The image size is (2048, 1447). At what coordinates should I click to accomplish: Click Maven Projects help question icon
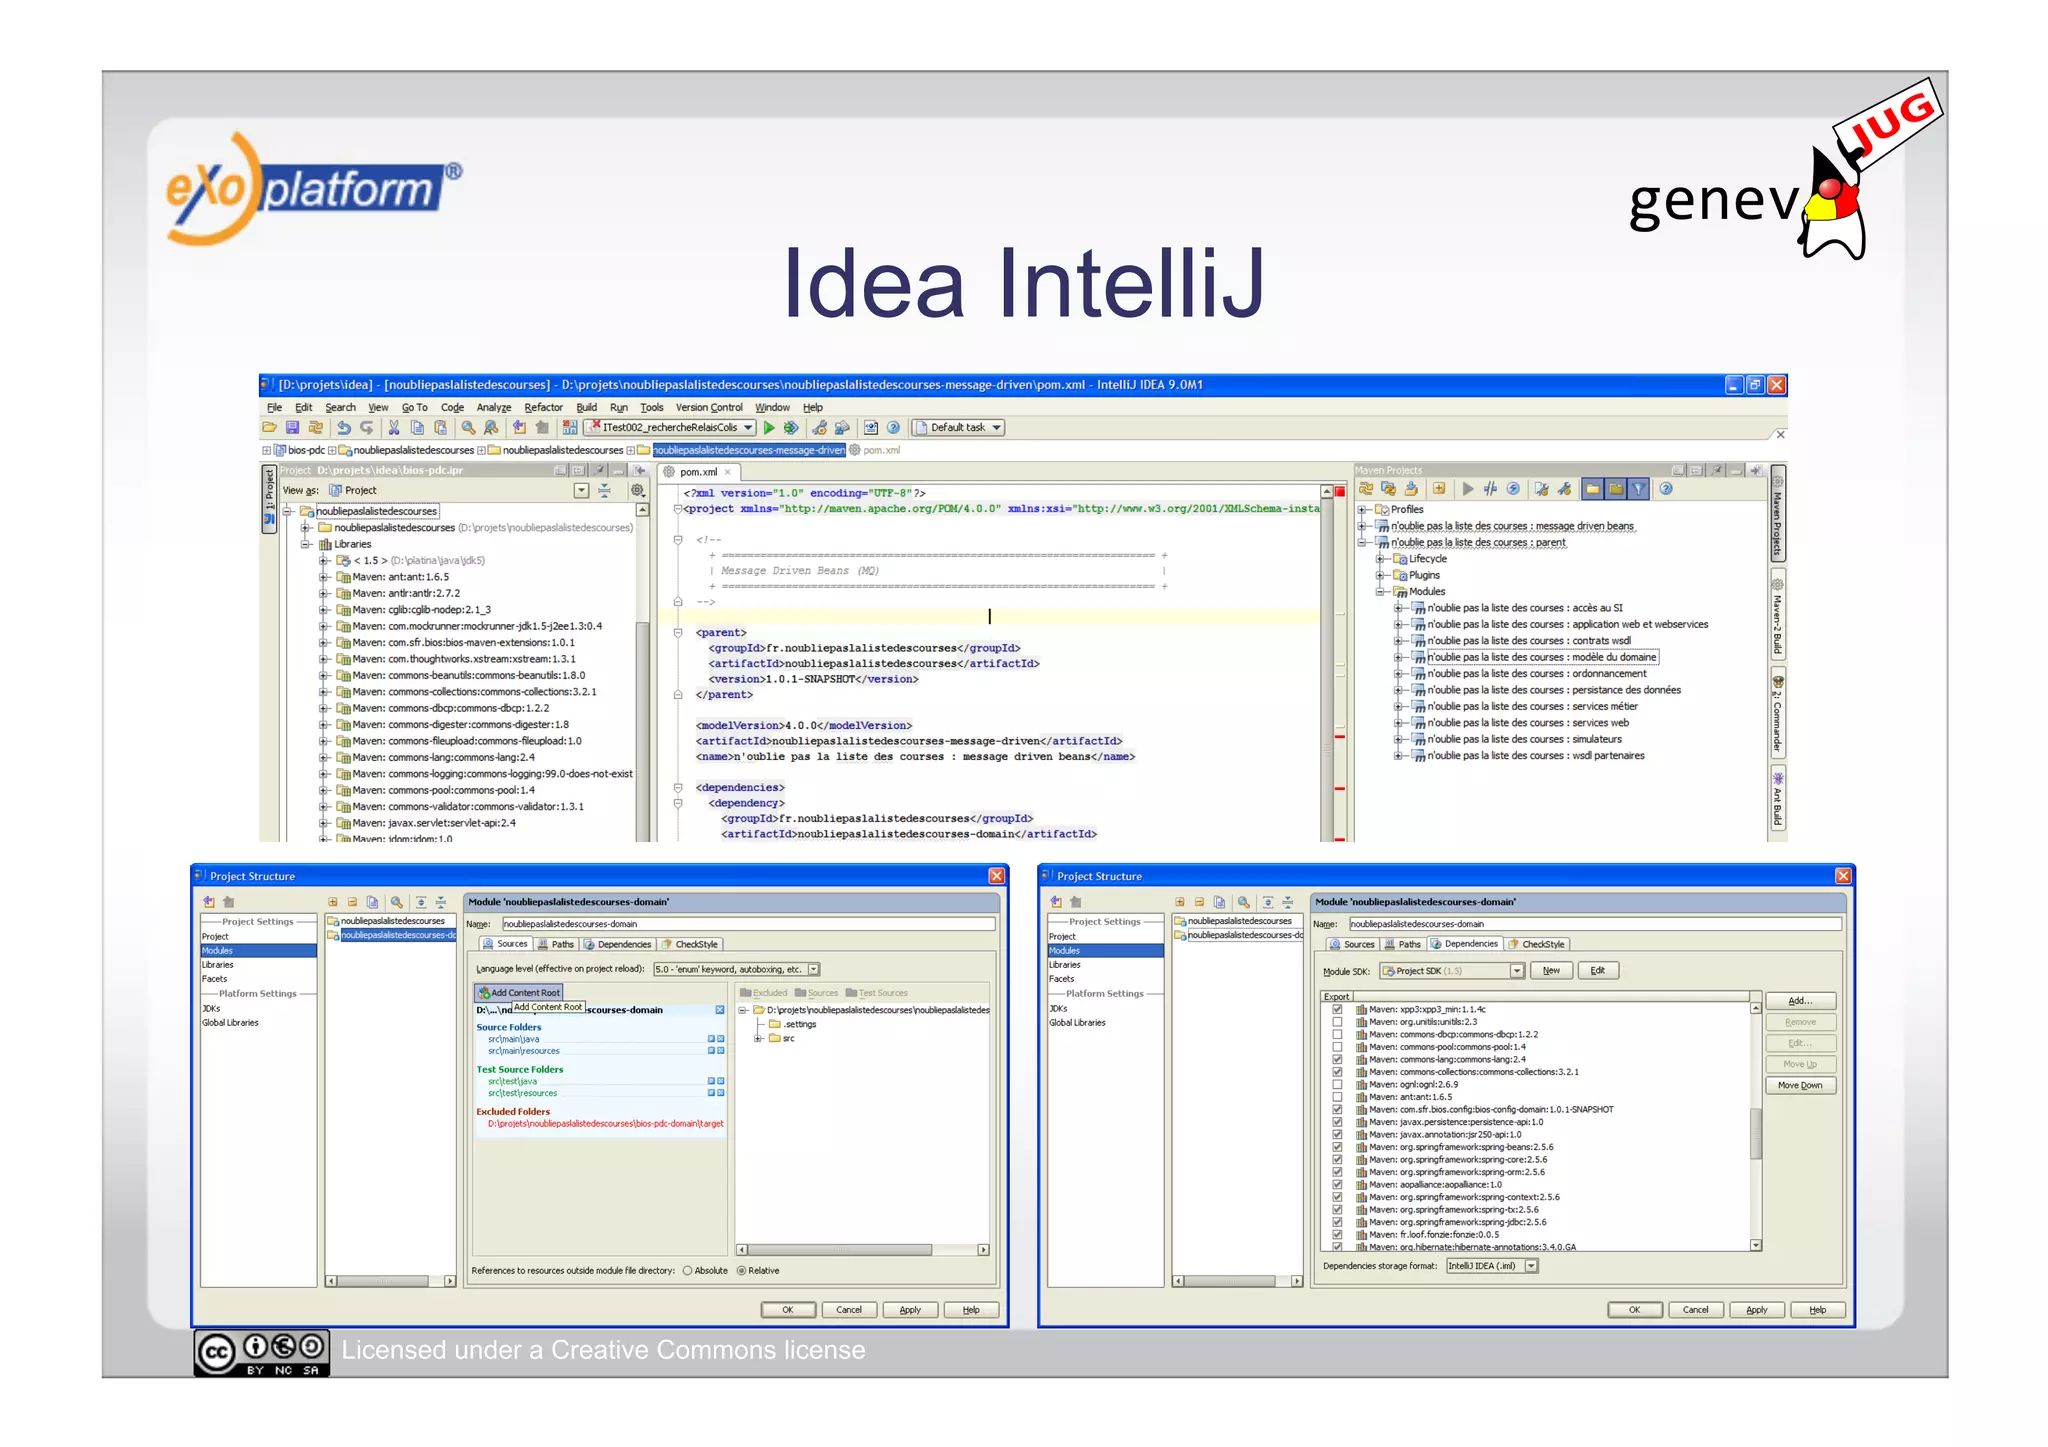(x=1666, y=489)
